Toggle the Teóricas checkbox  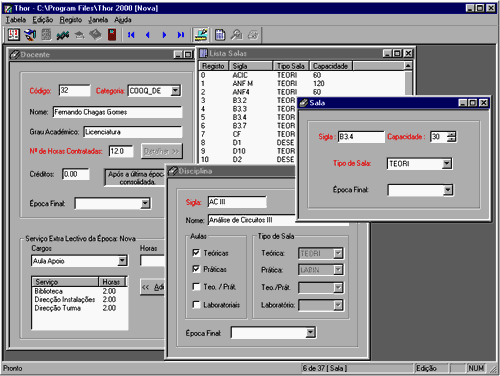click(x=196, y=253)
